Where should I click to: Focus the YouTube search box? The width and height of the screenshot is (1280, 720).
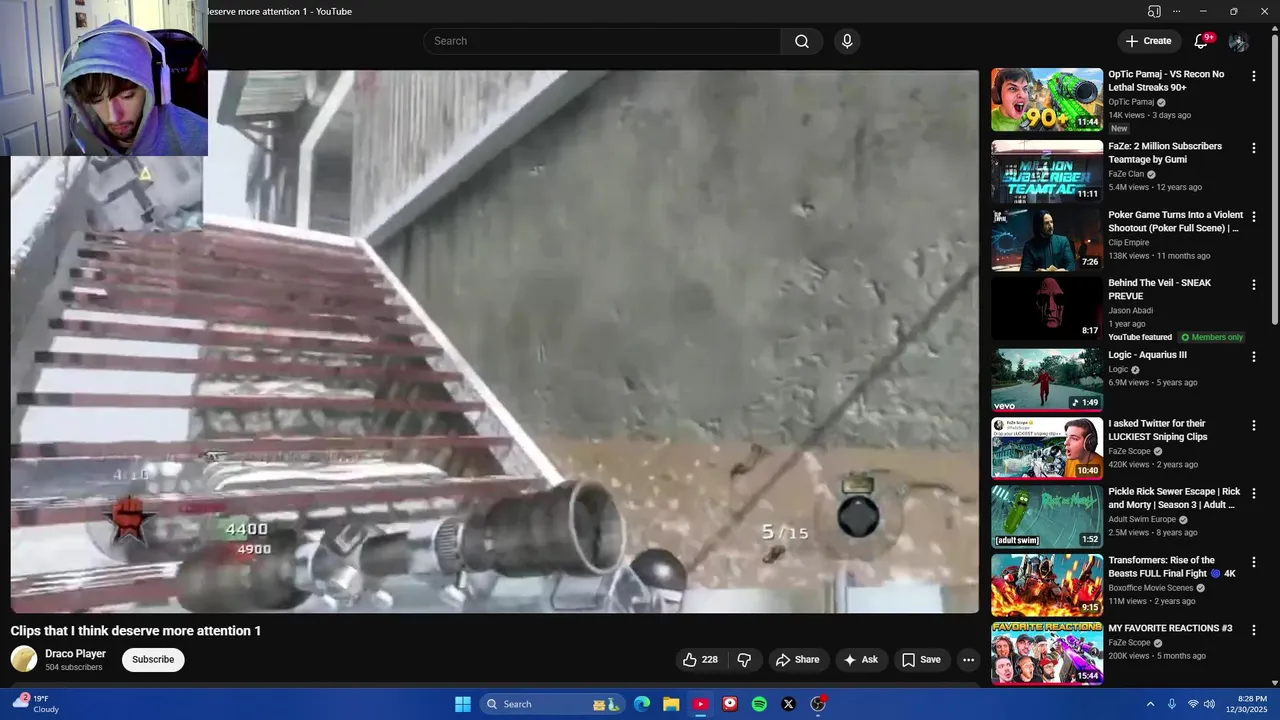(x=602, y=41)
